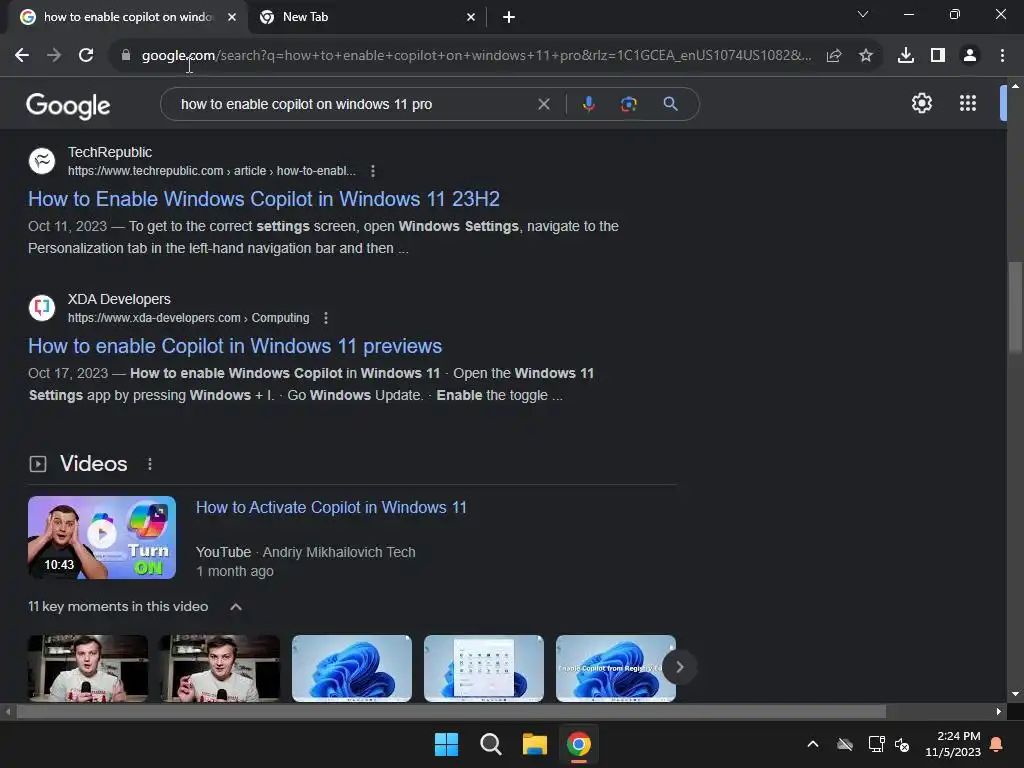Click the techrepublic.com URL breadcrumb
Screen dimensions: 1024x768
(x=212, y=171)
